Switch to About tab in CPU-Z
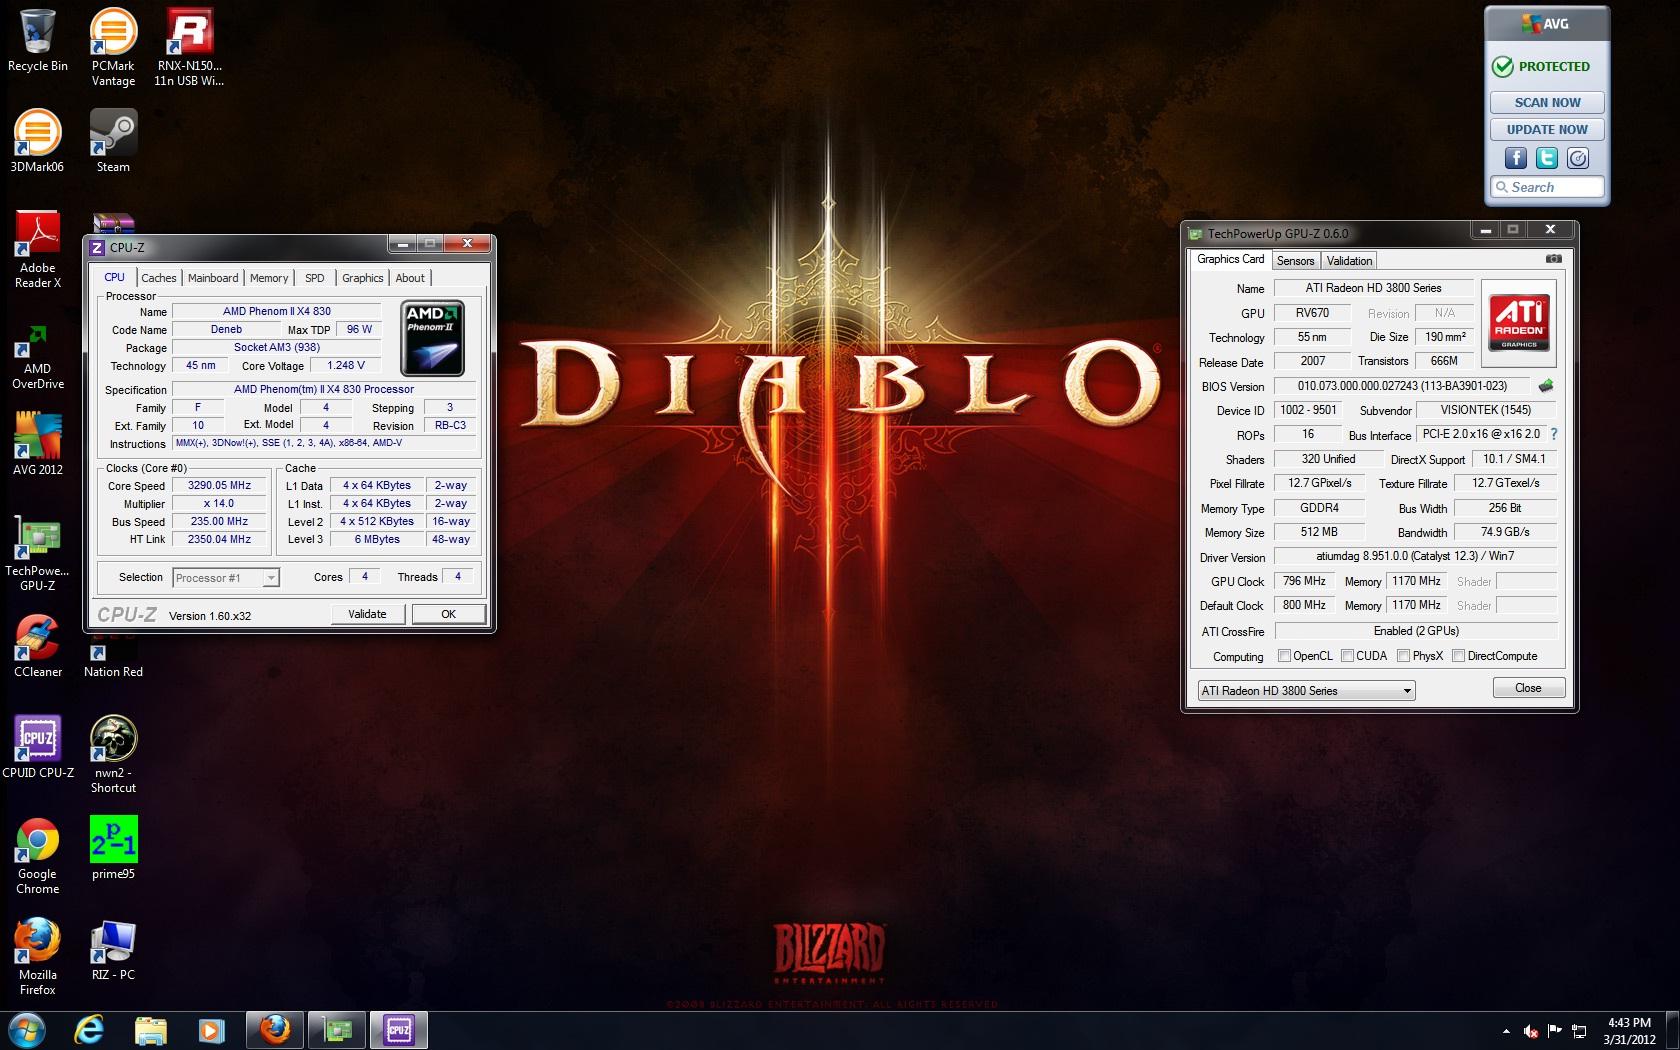 click(410, 278)
